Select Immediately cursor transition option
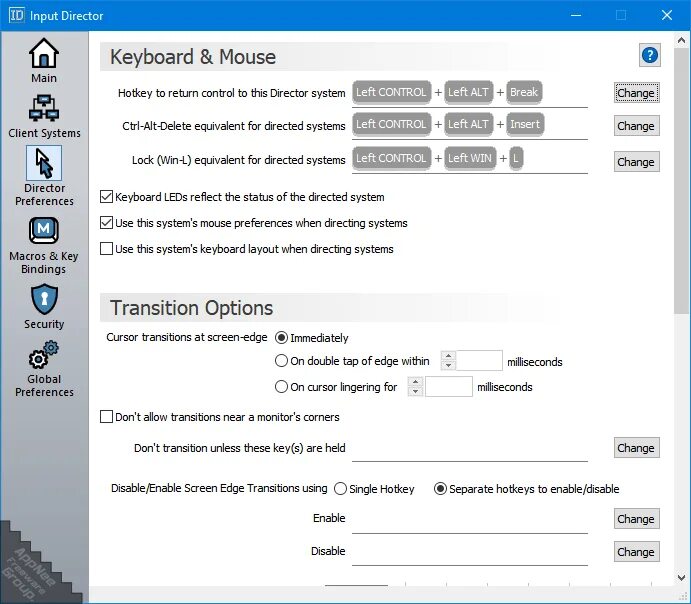The image size is (691, 604). point(281,338)
